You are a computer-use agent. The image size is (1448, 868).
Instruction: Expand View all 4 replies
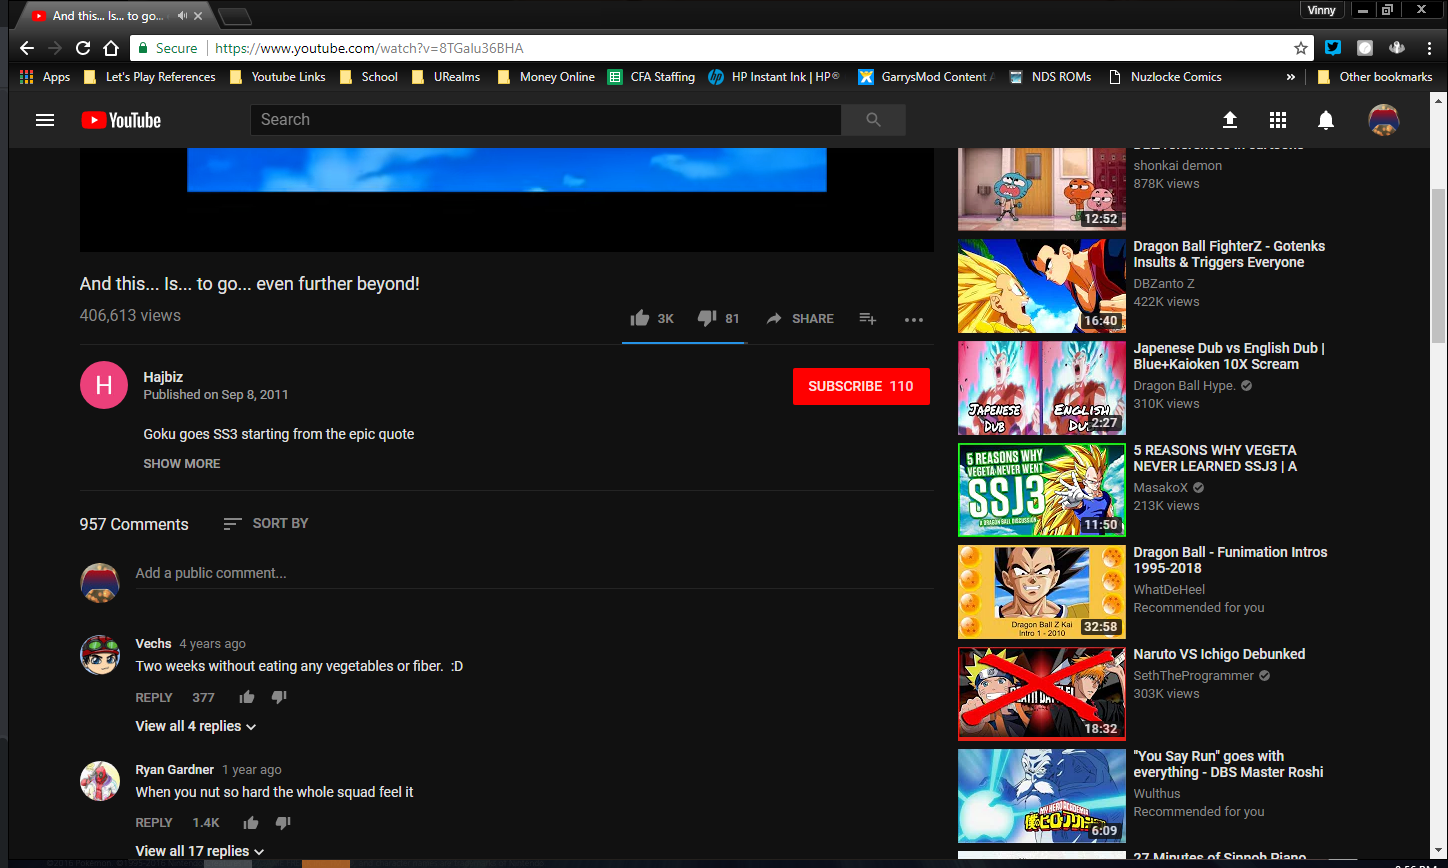click(196, 726)
